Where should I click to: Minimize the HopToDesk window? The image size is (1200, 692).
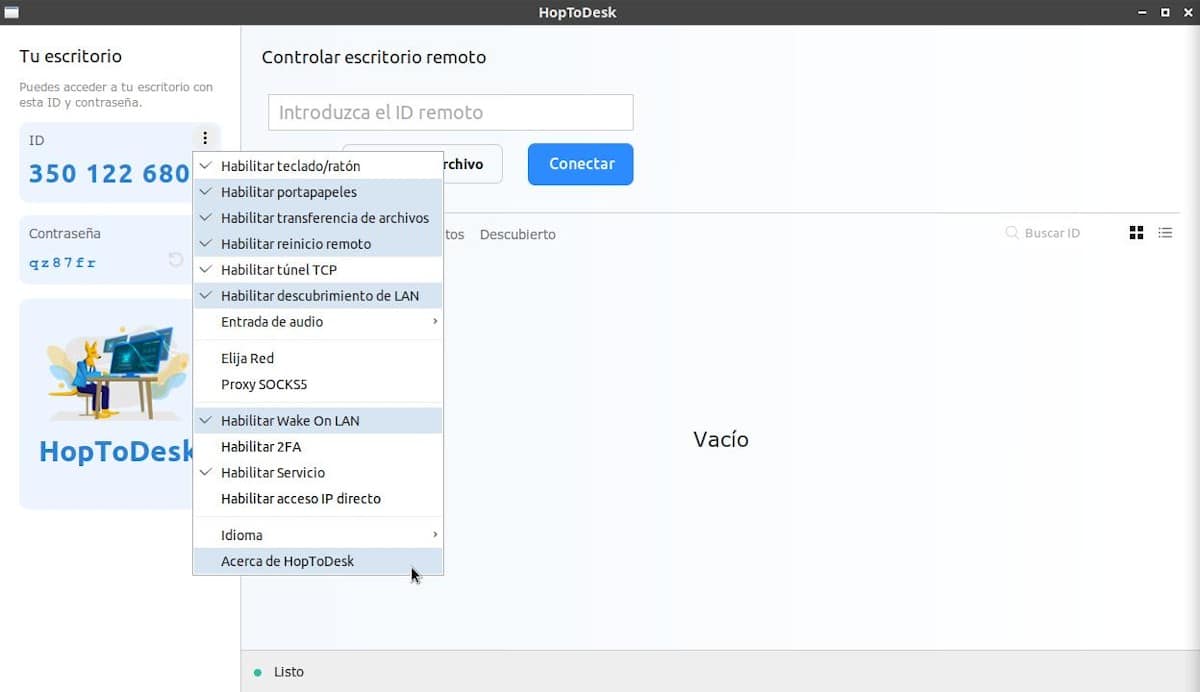1142,12
